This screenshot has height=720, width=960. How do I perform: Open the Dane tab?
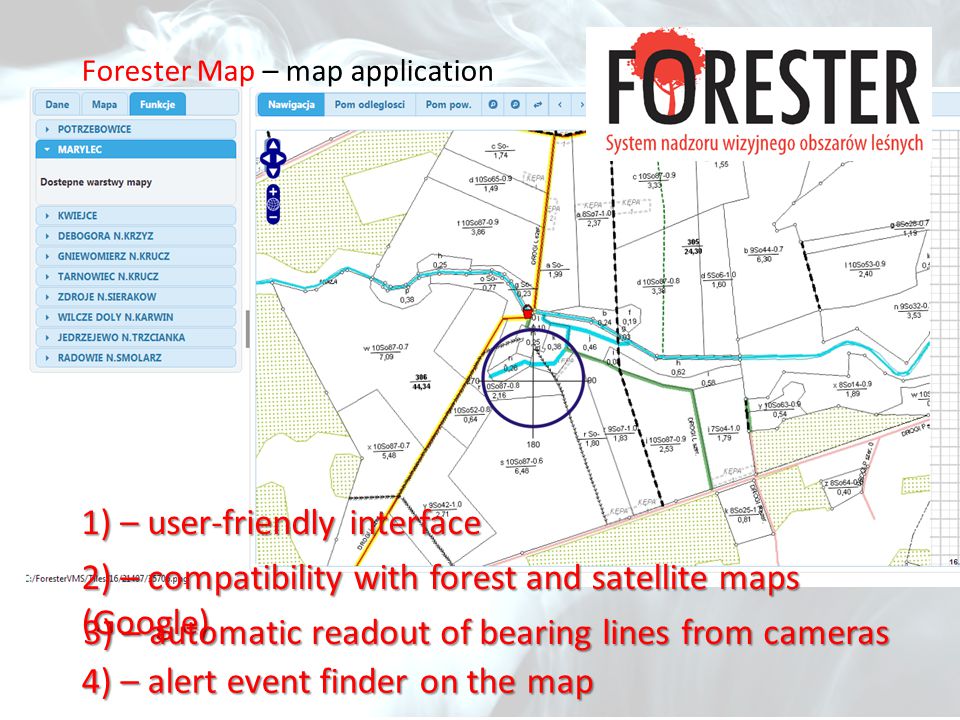(x=57, y=104)
